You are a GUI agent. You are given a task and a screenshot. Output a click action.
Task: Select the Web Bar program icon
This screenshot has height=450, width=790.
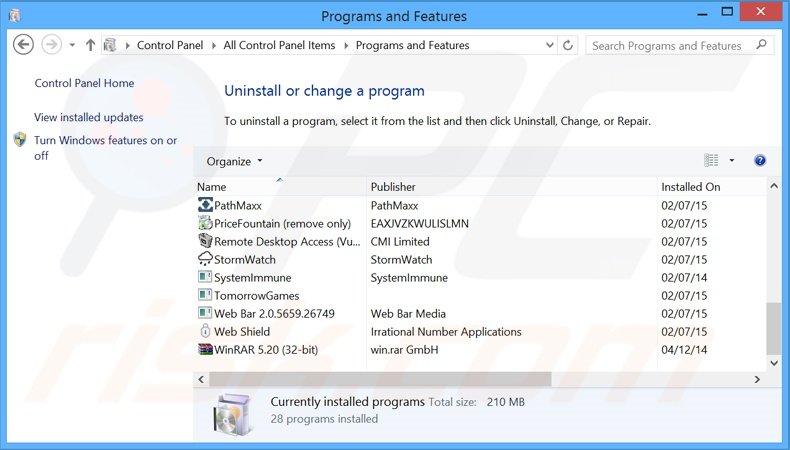pyautogui.click(x=205, y=313)
